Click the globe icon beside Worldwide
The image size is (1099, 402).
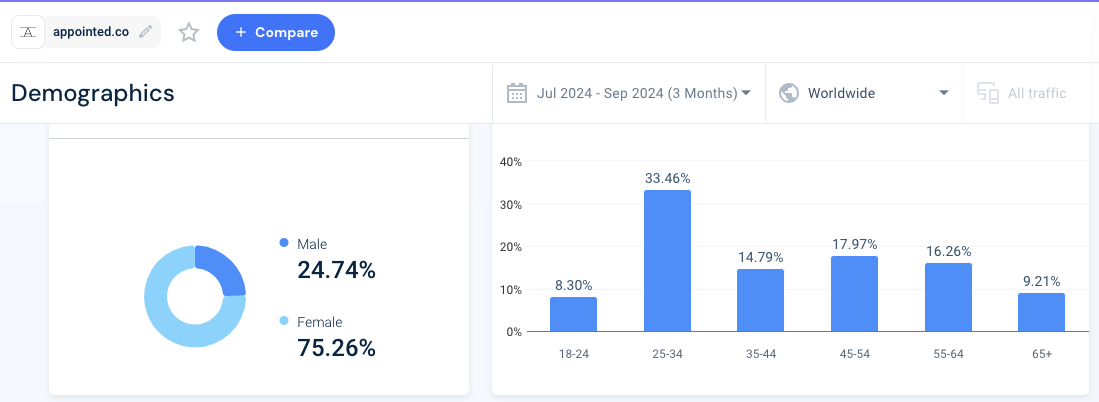click(789, 93)
